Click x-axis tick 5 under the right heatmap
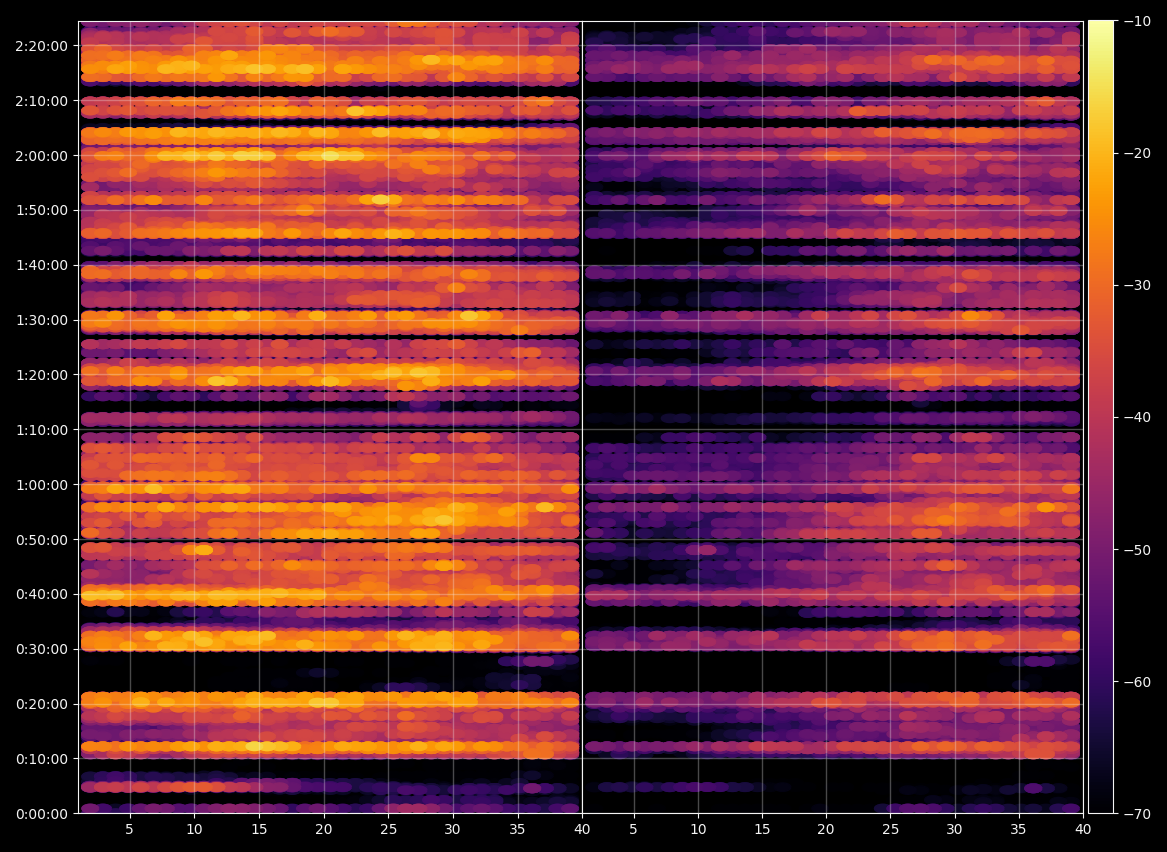The image size is (1167, 852). 633,829
